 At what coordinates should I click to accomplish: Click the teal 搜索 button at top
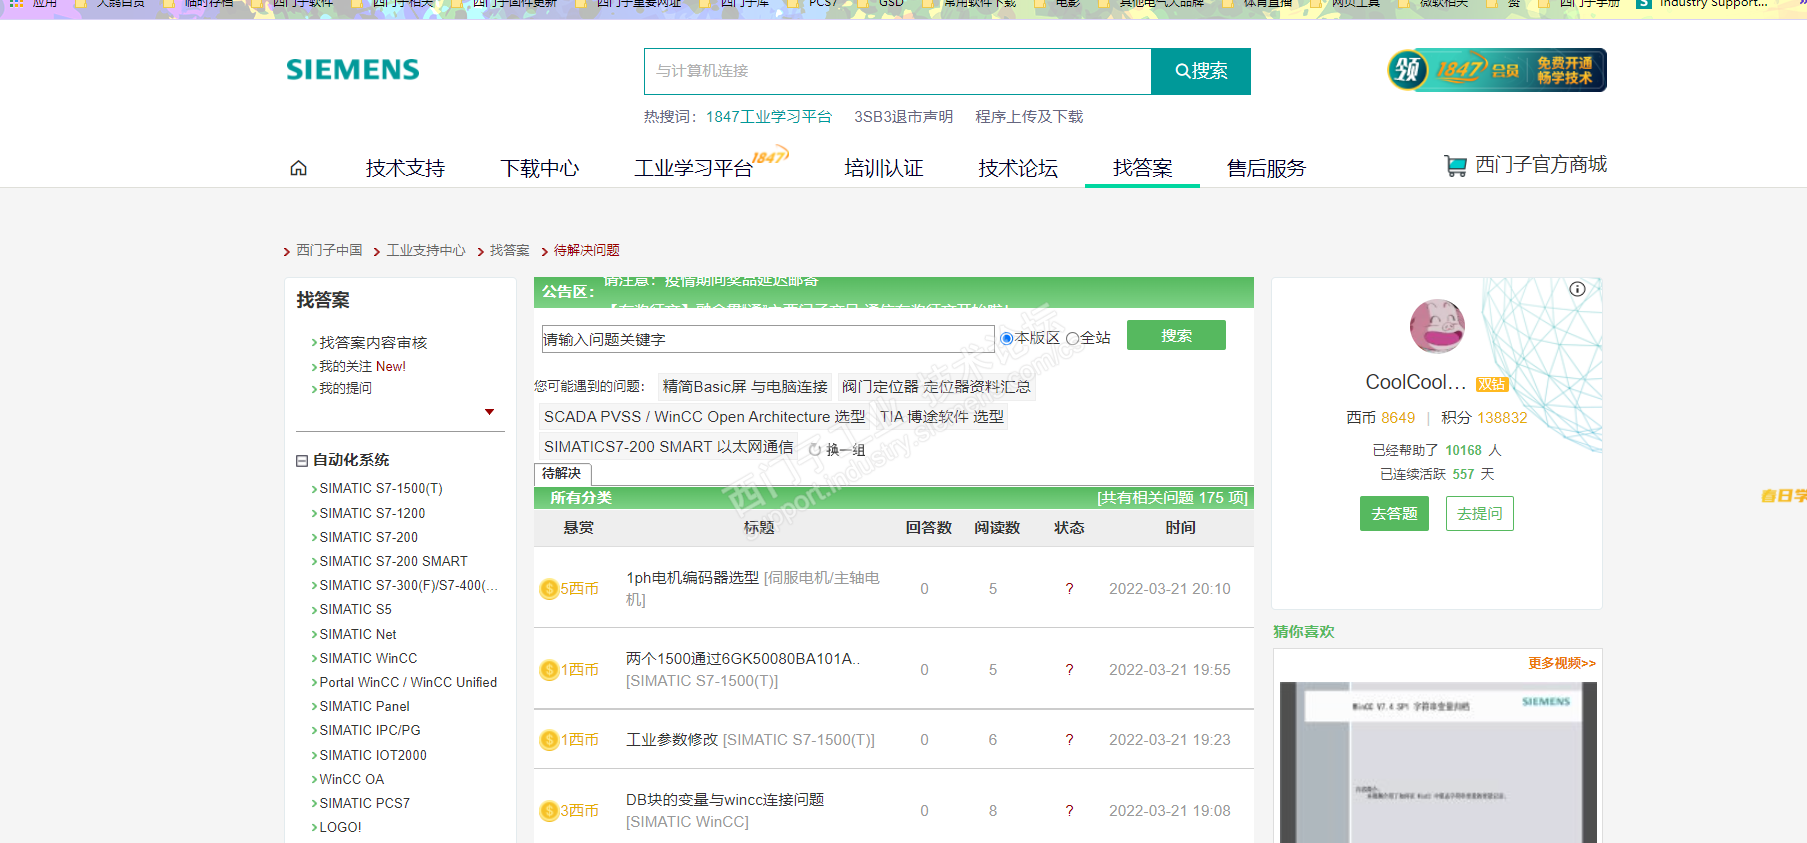[1201, 71]
